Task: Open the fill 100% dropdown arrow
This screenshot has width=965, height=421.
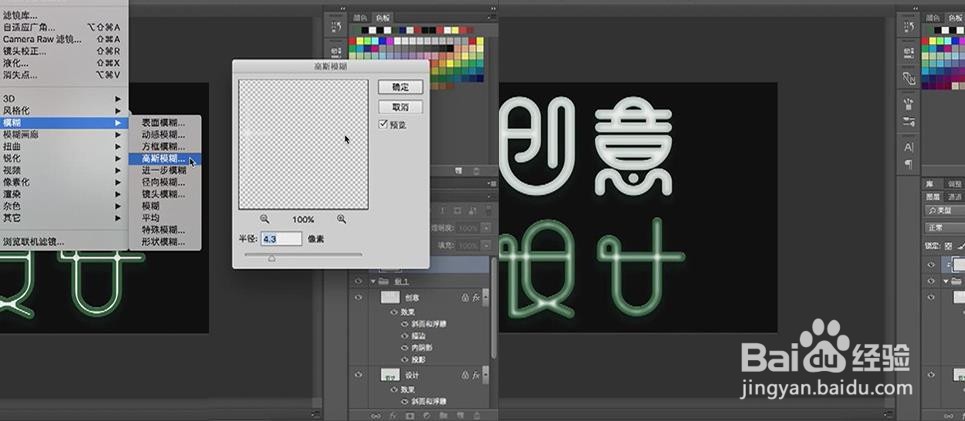Action: coord(486,246)
